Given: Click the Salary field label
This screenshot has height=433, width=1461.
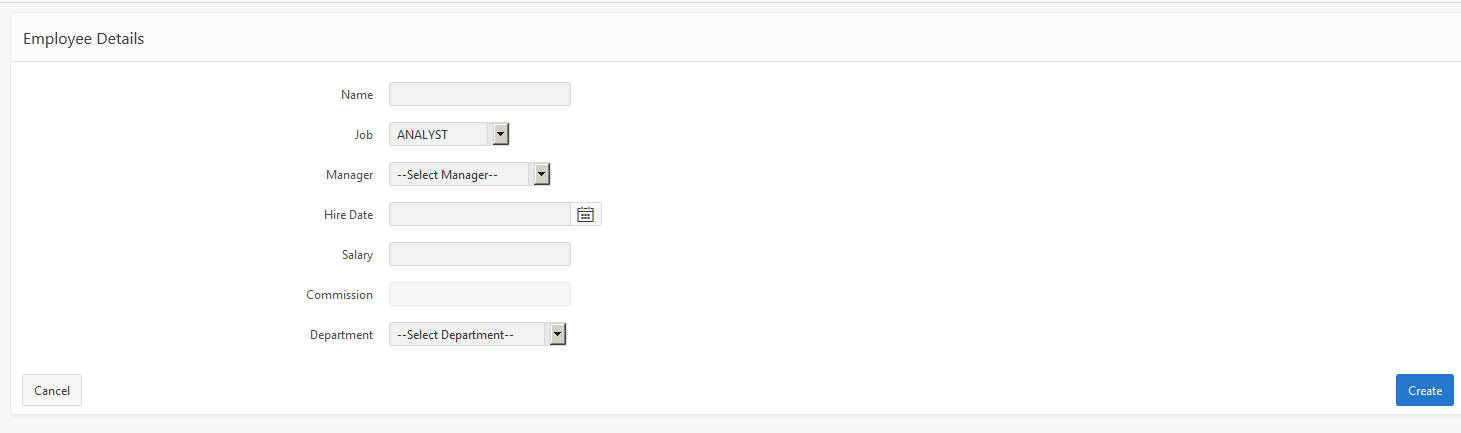Looking at the screenshot, I should tap(357, 255).
